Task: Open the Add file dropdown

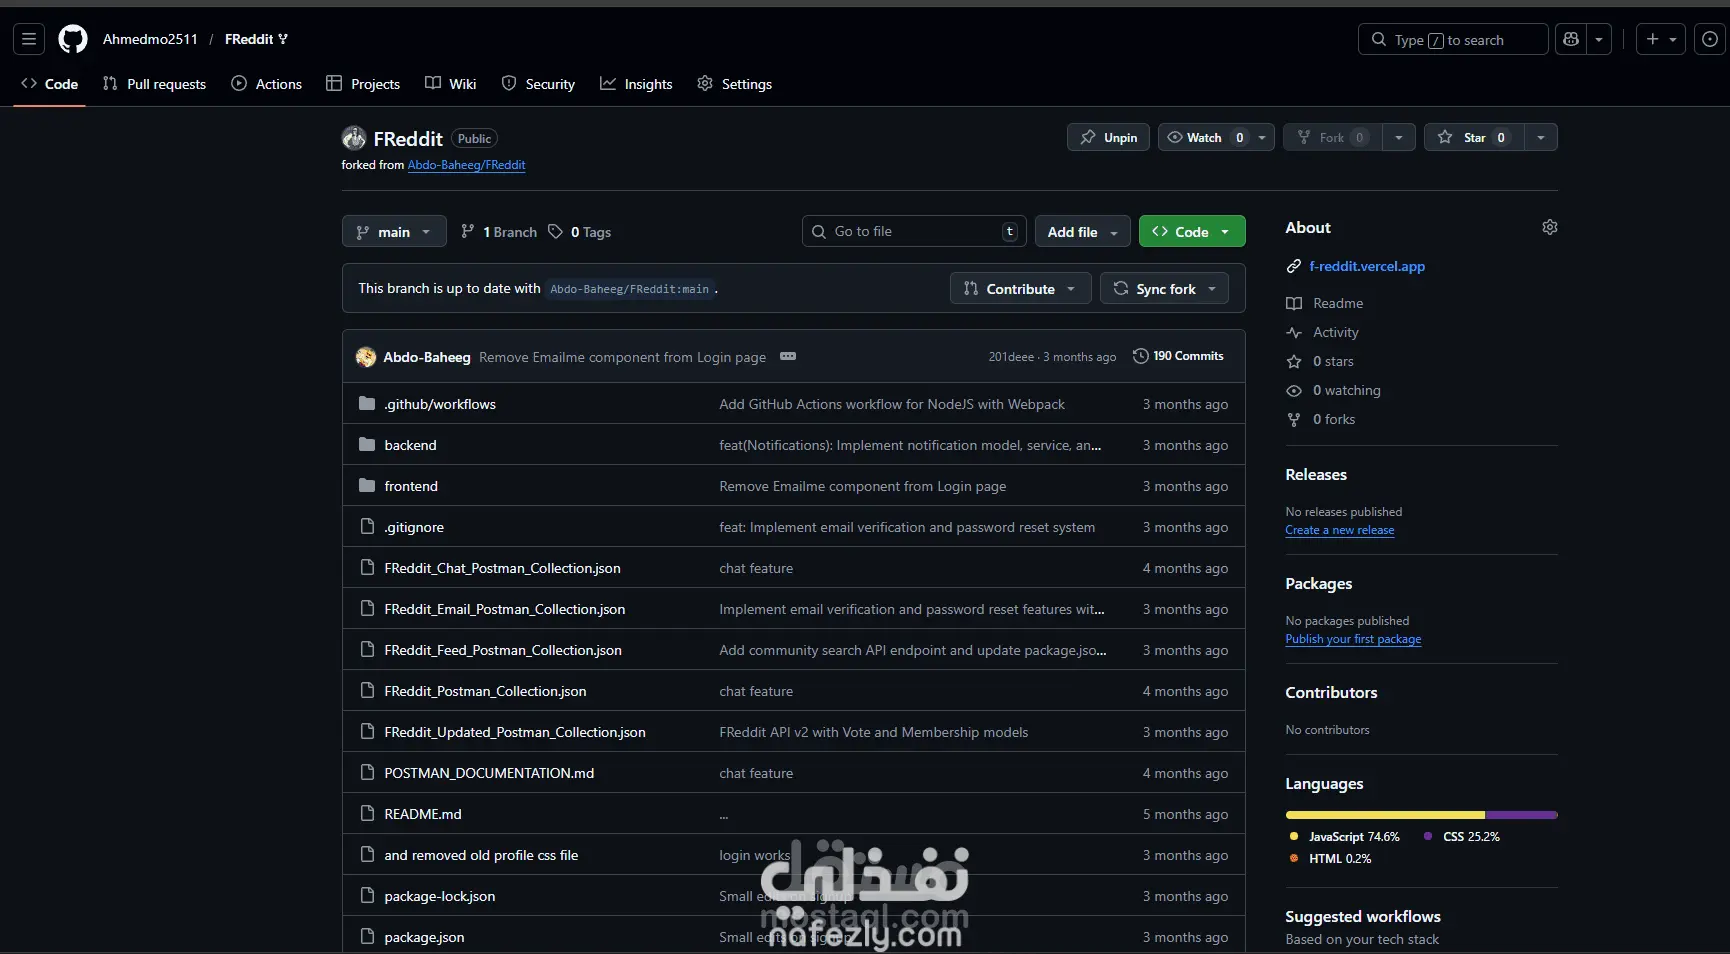Action: 1083,232
